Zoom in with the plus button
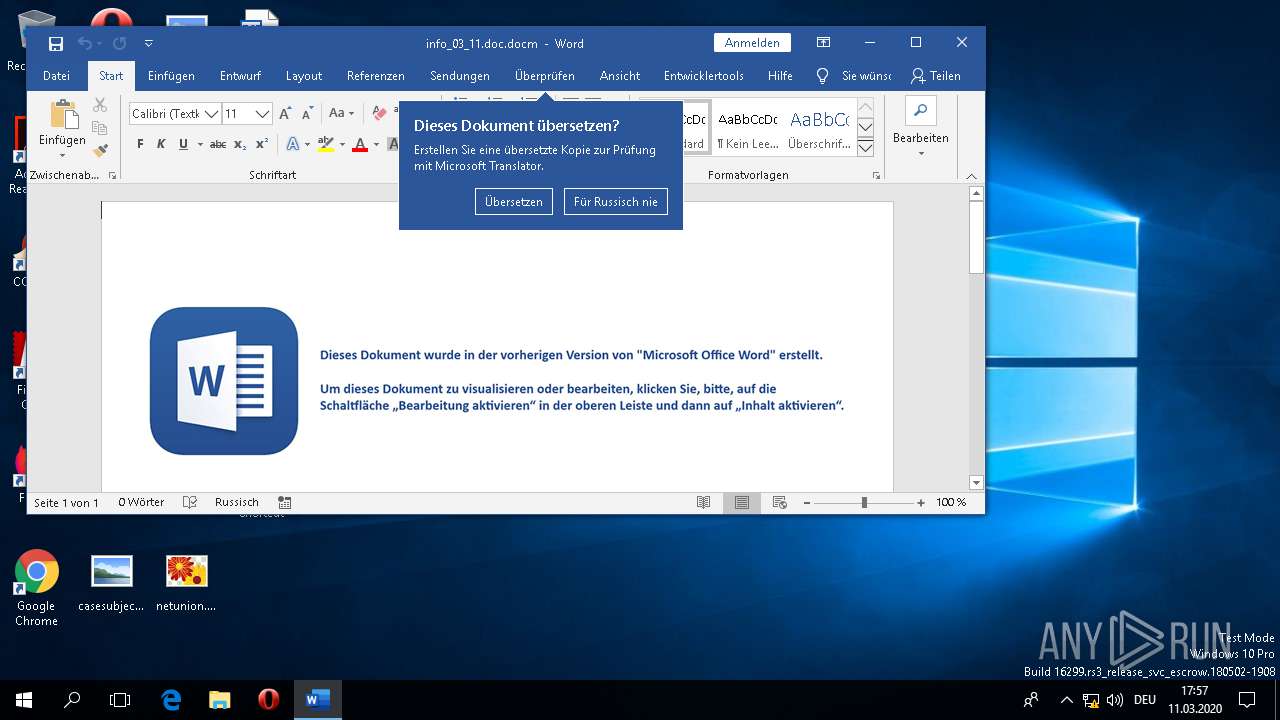The image size is (1280, 720). tap(921, 502)
